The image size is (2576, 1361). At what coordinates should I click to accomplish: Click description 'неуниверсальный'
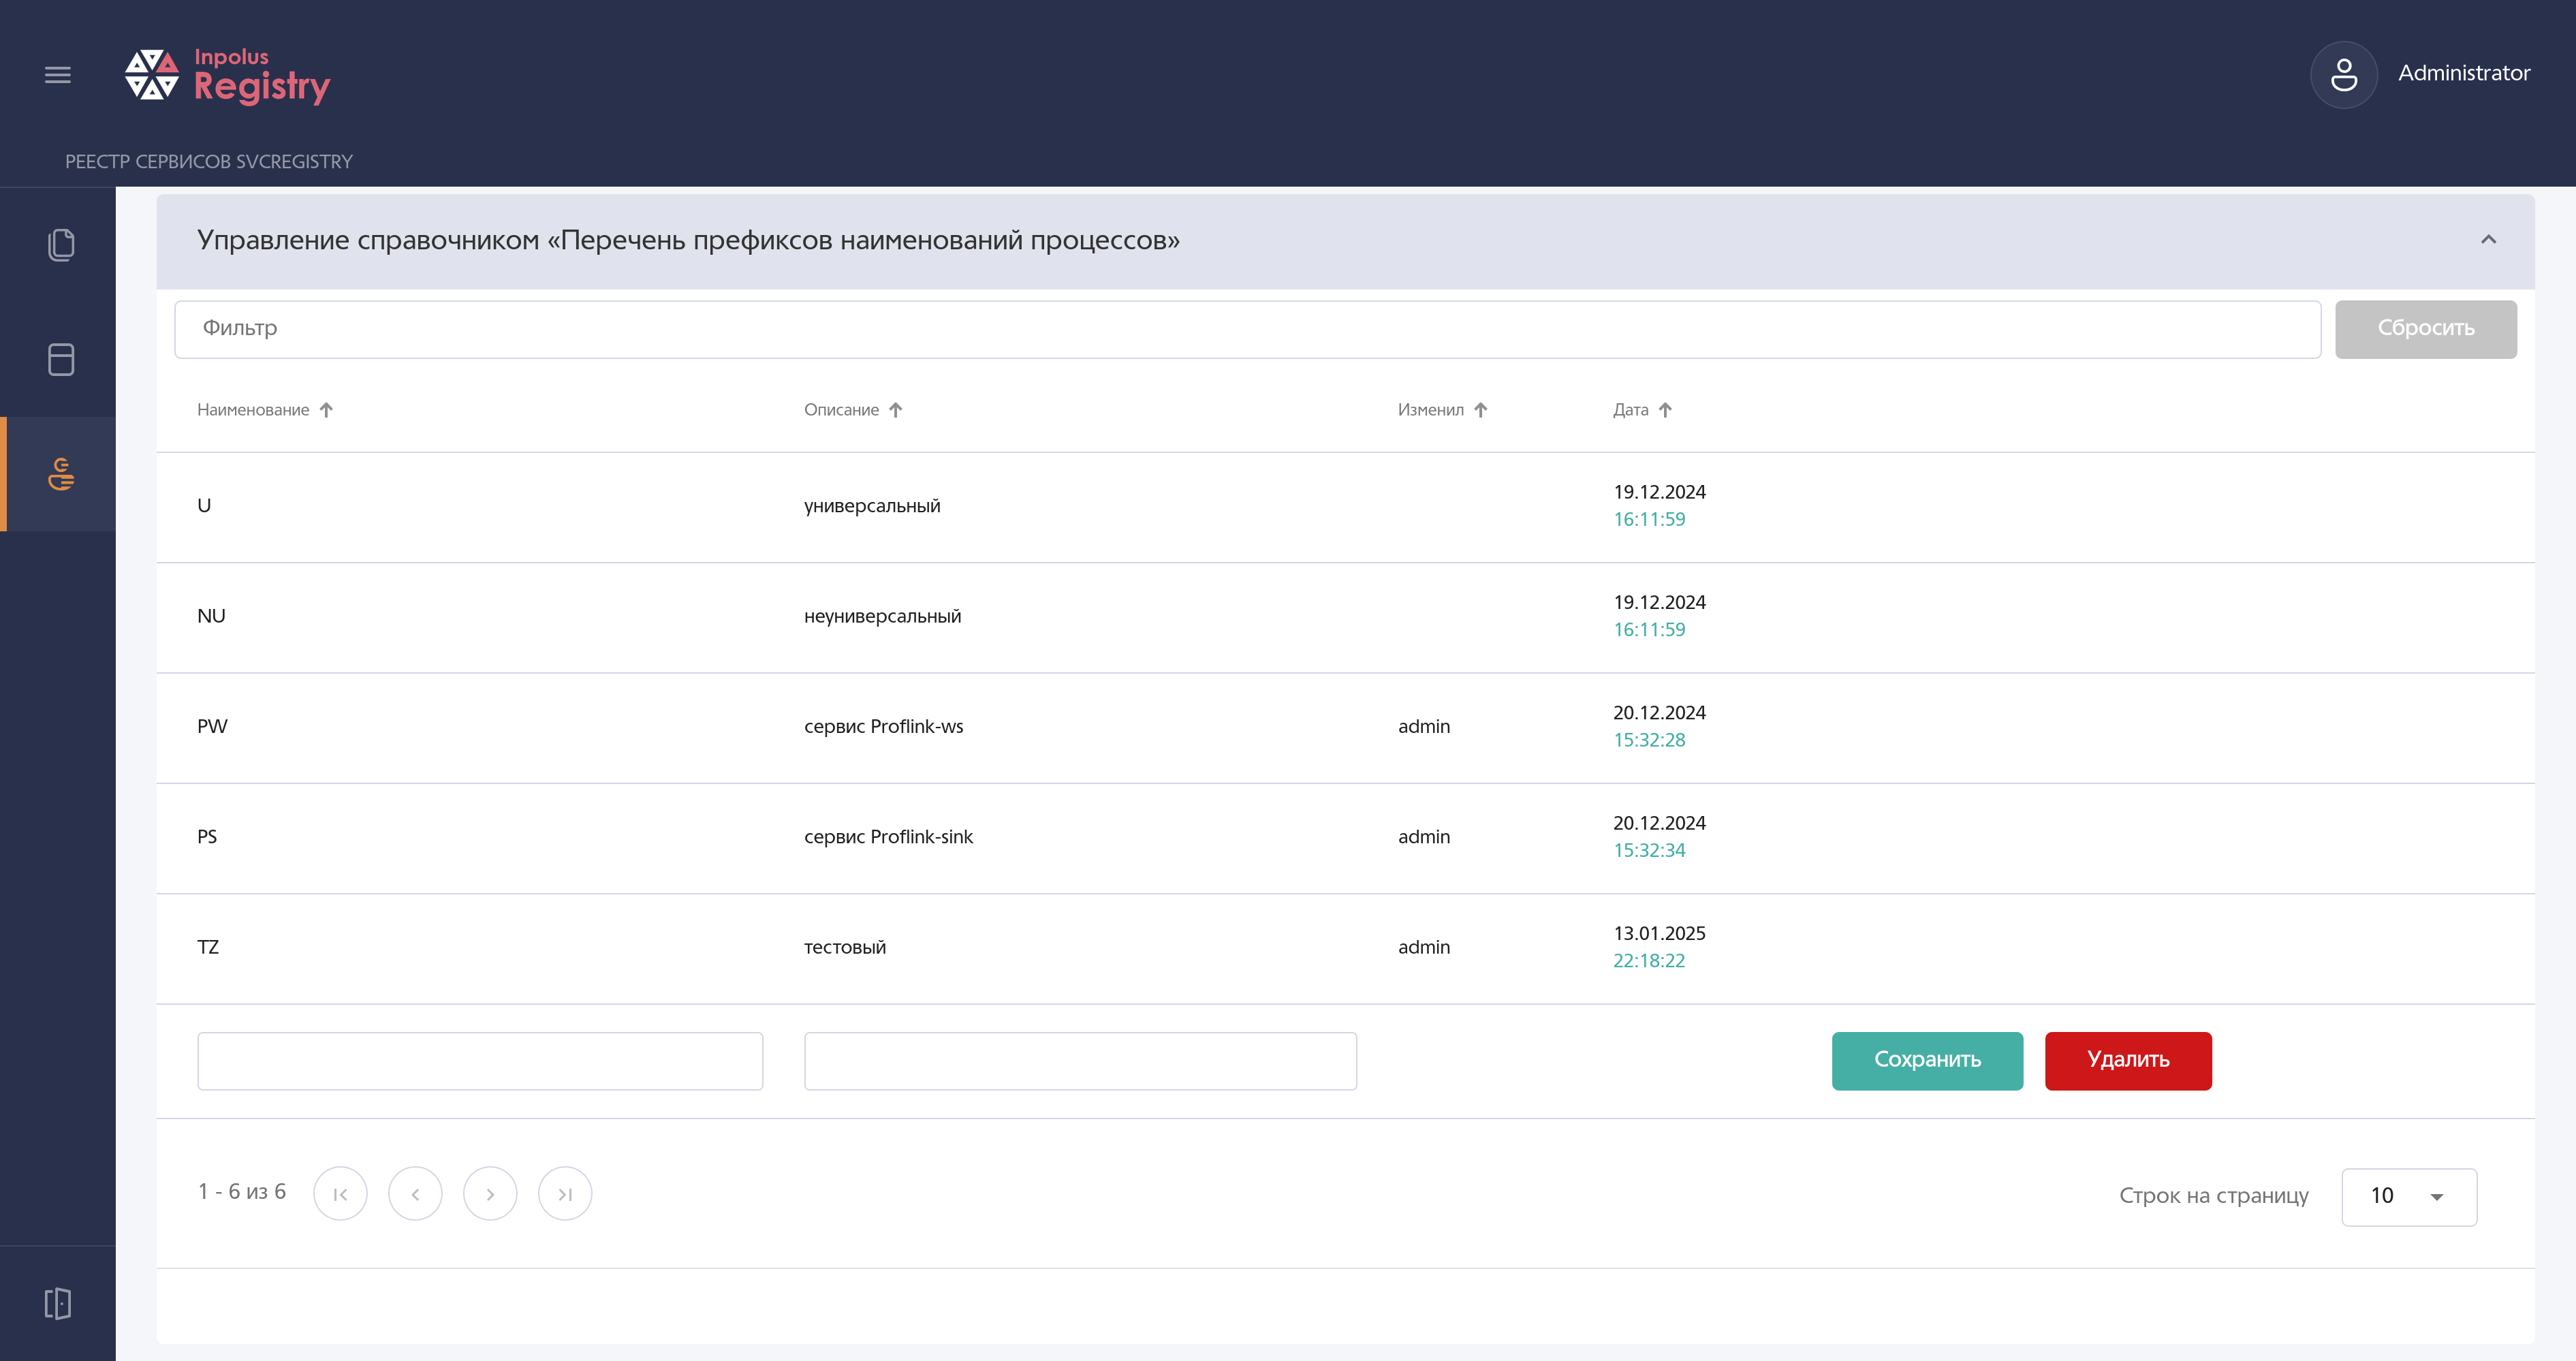tap(882, 616)
